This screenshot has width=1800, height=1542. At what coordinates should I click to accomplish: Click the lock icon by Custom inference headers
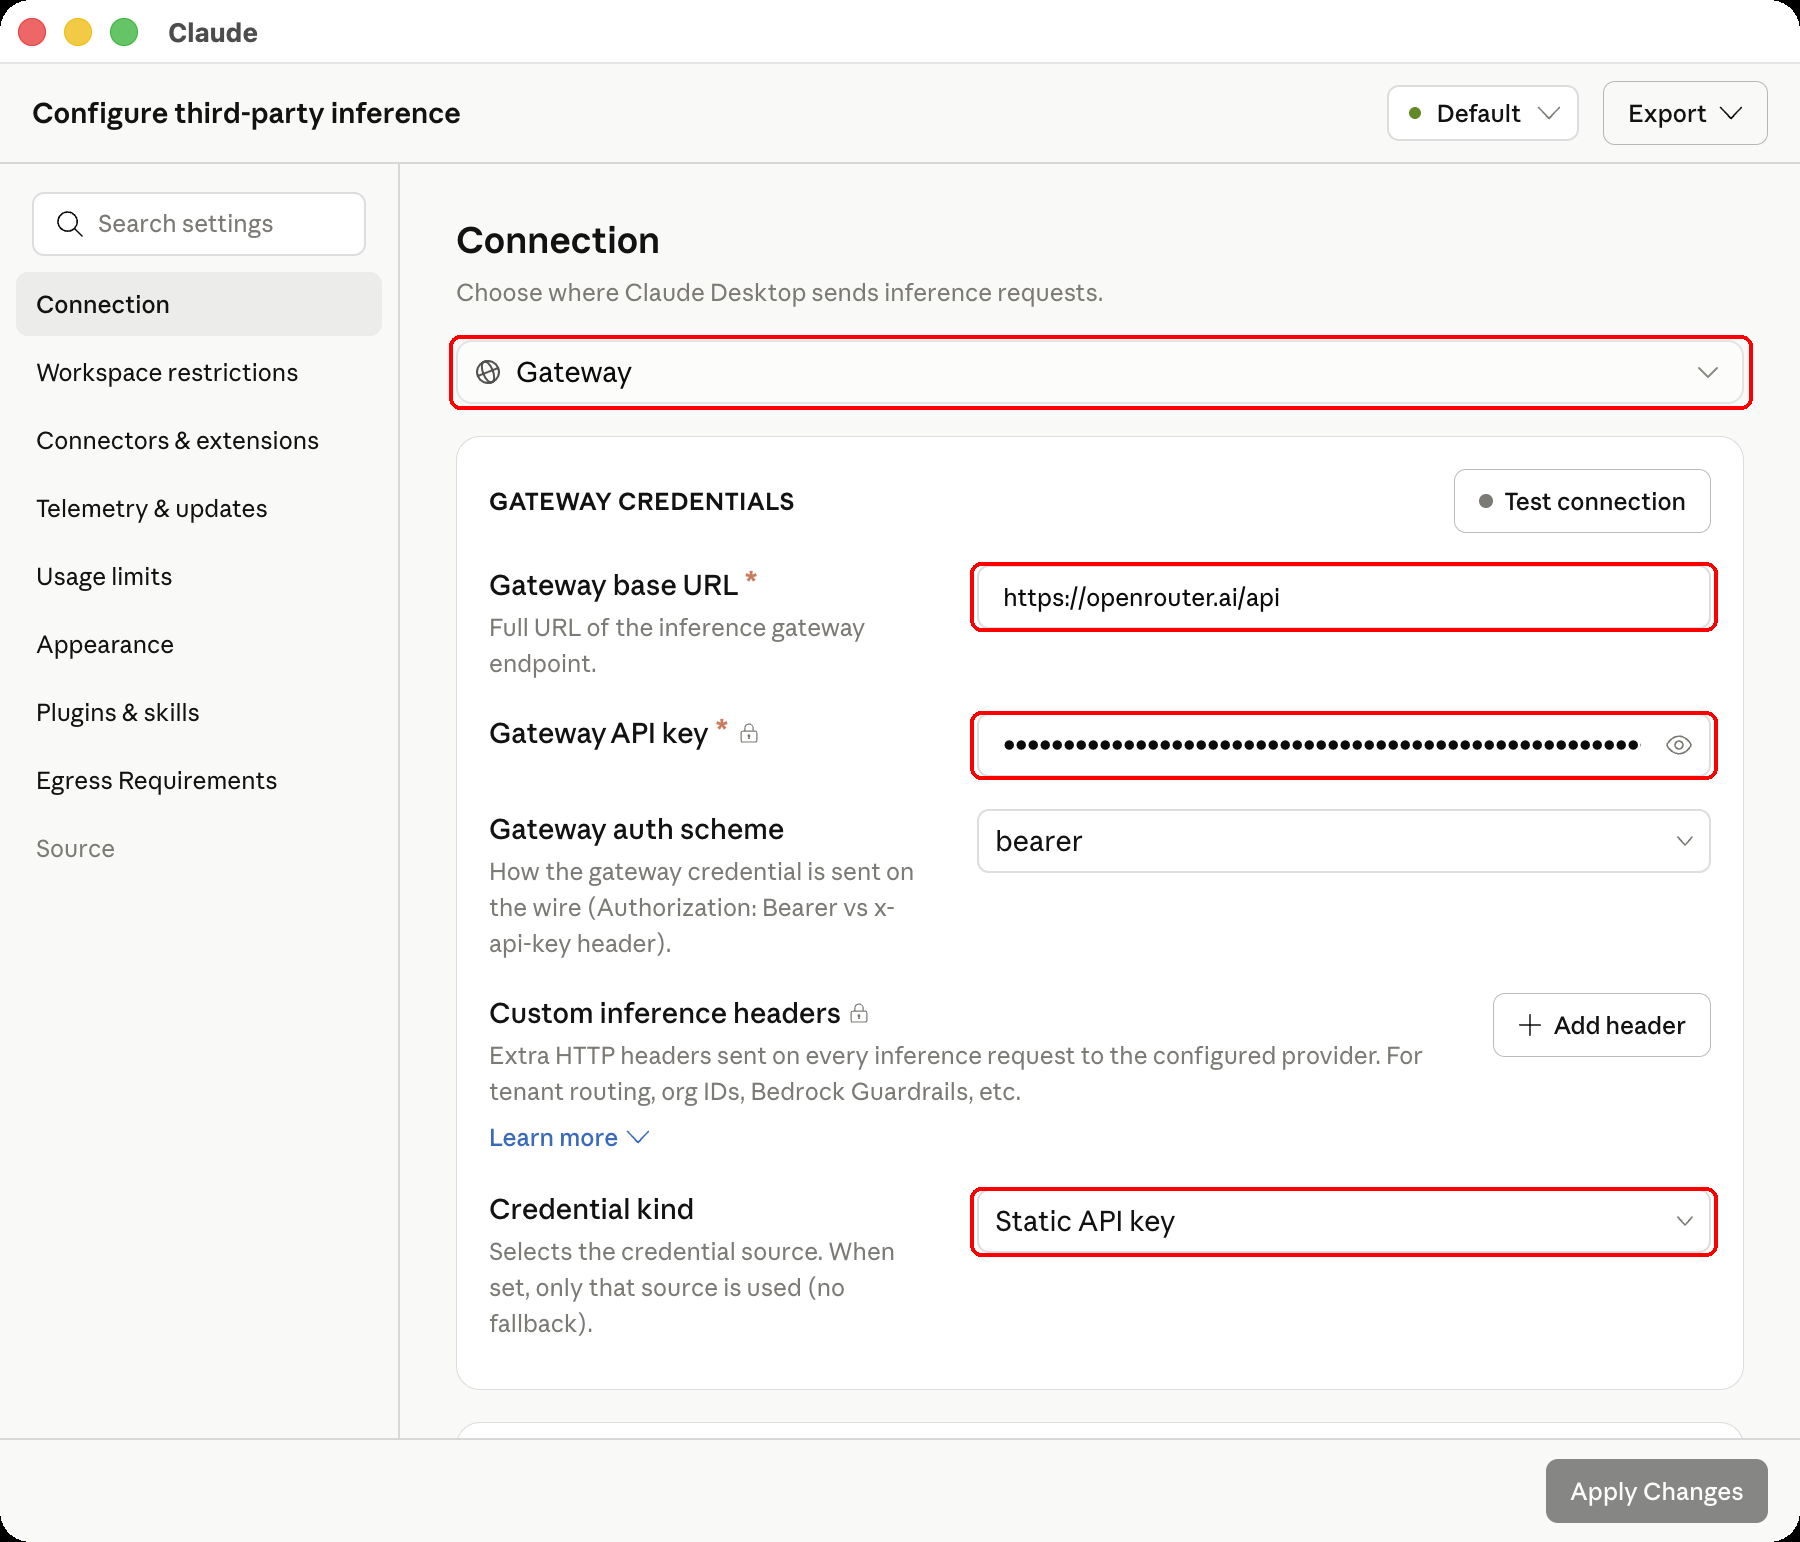tap(859, 1014)
